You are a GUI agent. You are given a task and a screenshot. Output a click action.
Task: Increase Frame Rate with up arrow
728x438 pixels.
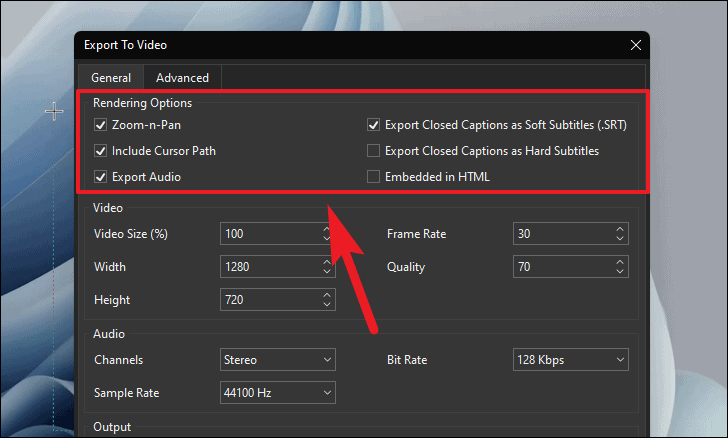pyautogui.click(x=620, y=229)
